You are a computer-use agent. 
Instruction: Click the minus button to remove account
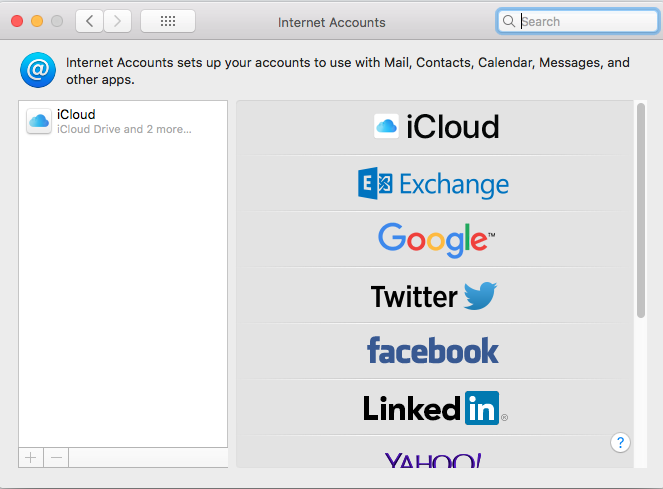coord(56,458)
